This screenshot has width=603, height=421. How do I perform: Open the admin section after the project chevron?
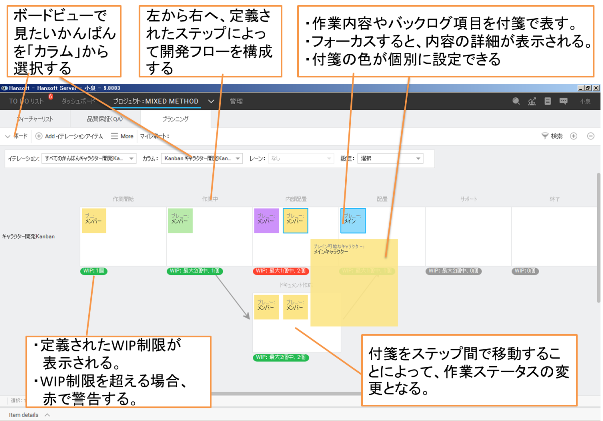(236, 101)
